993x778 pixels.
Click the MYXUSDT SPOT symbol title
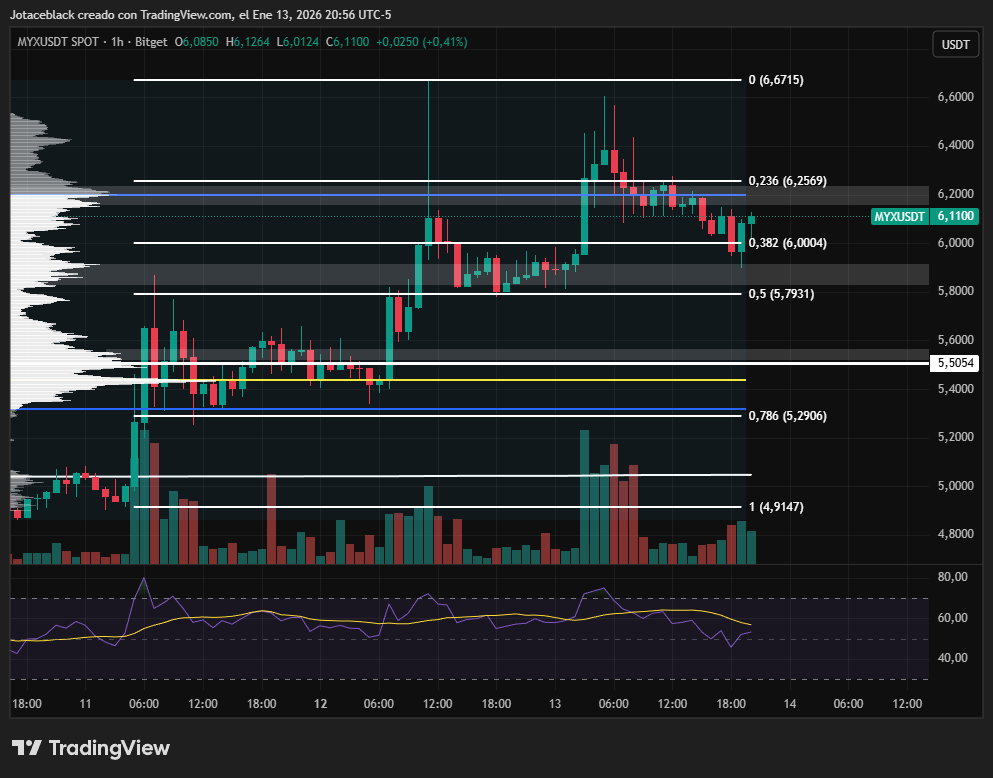coord(58,42)
